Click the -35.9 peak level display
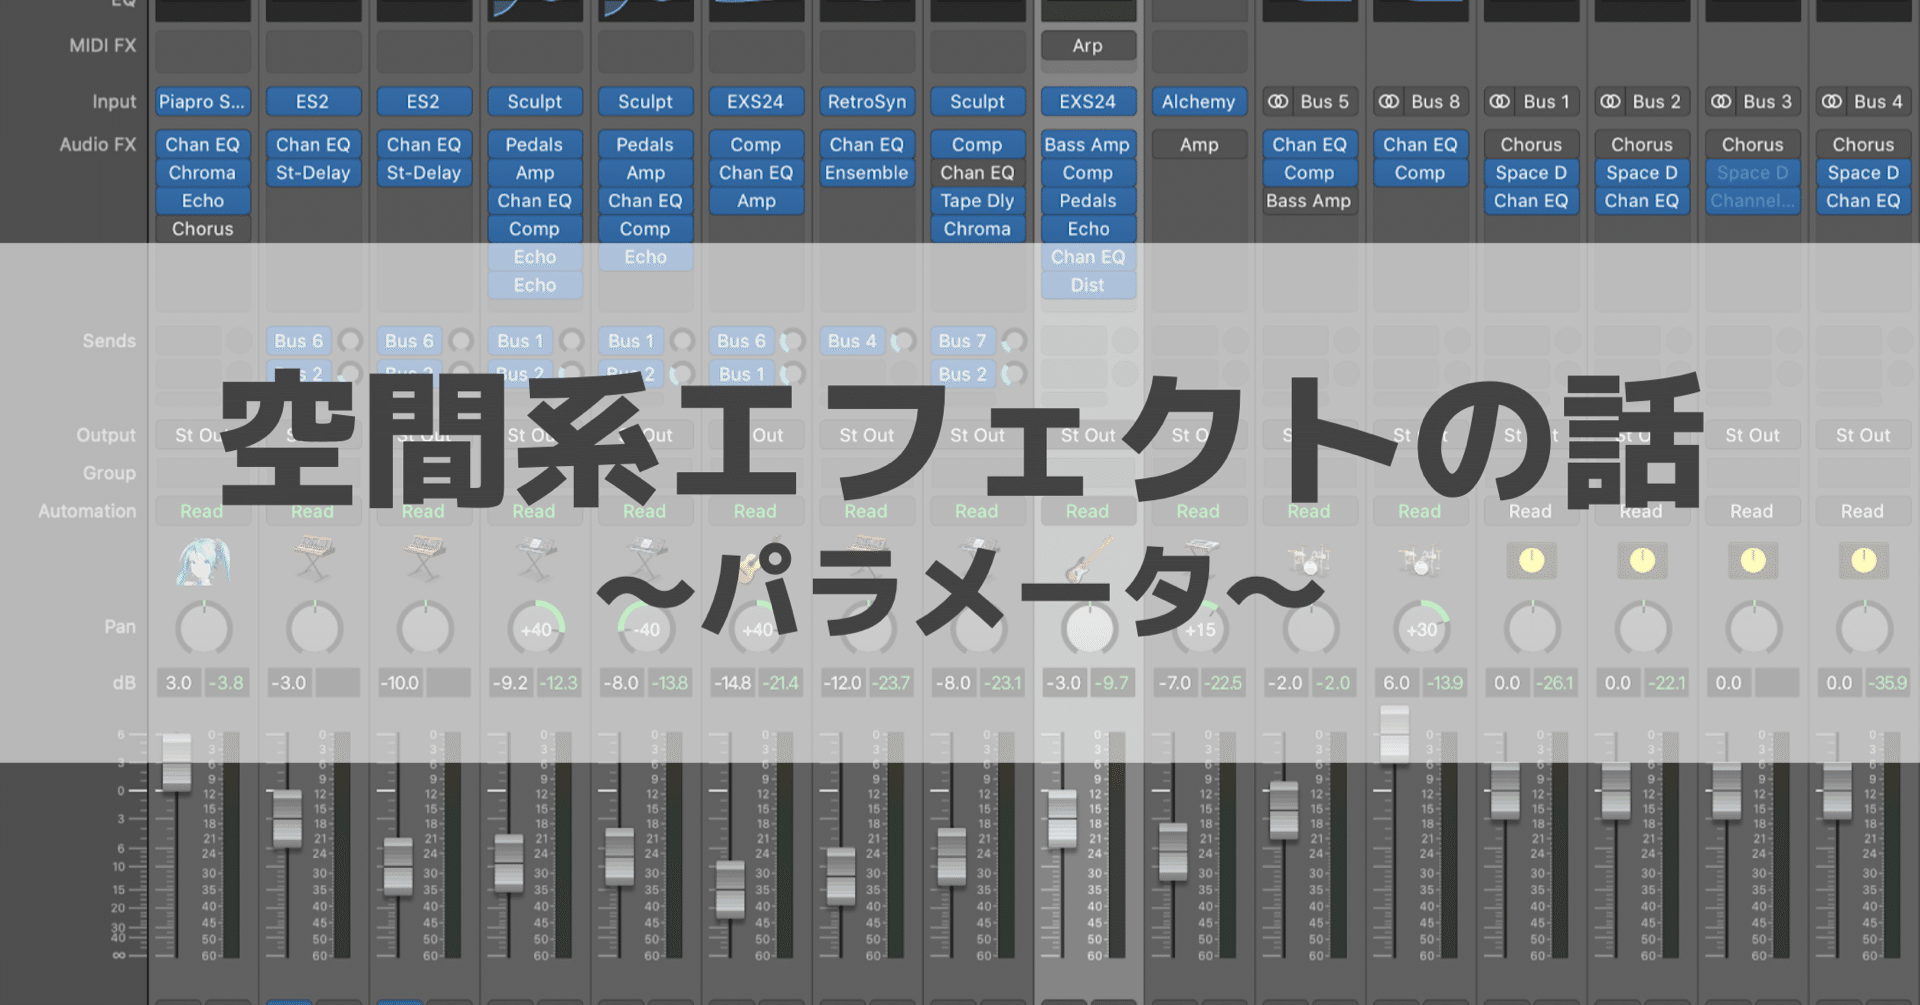Viewport: 1920px width, 1005px height. click(1889, 683)
